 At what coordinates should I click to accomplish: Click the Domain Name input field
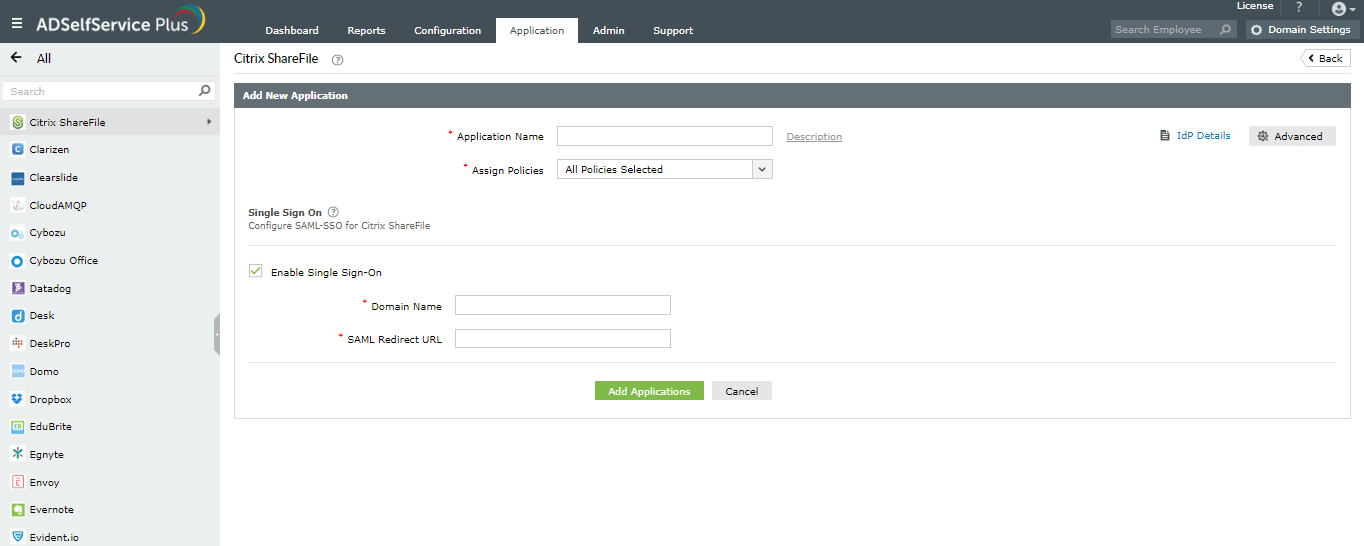click(563, 305)
